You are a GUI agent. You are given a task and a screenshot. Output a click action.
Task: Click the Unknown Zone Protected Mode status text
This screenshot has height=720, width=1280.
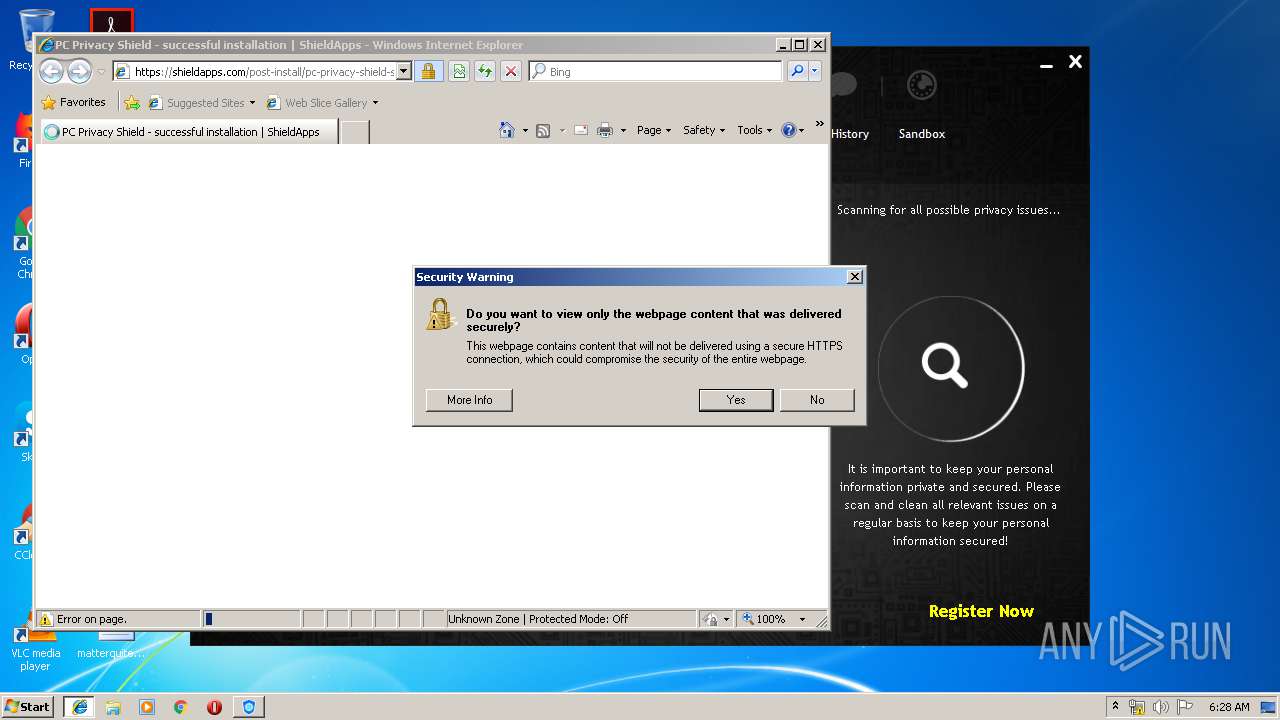tap(538, 619)
